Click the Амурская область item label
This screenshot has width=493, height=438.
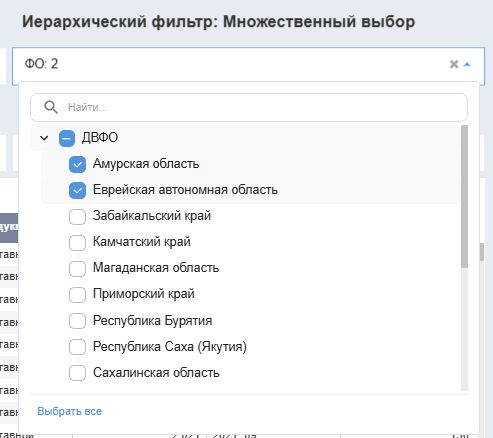coord(146,164)
